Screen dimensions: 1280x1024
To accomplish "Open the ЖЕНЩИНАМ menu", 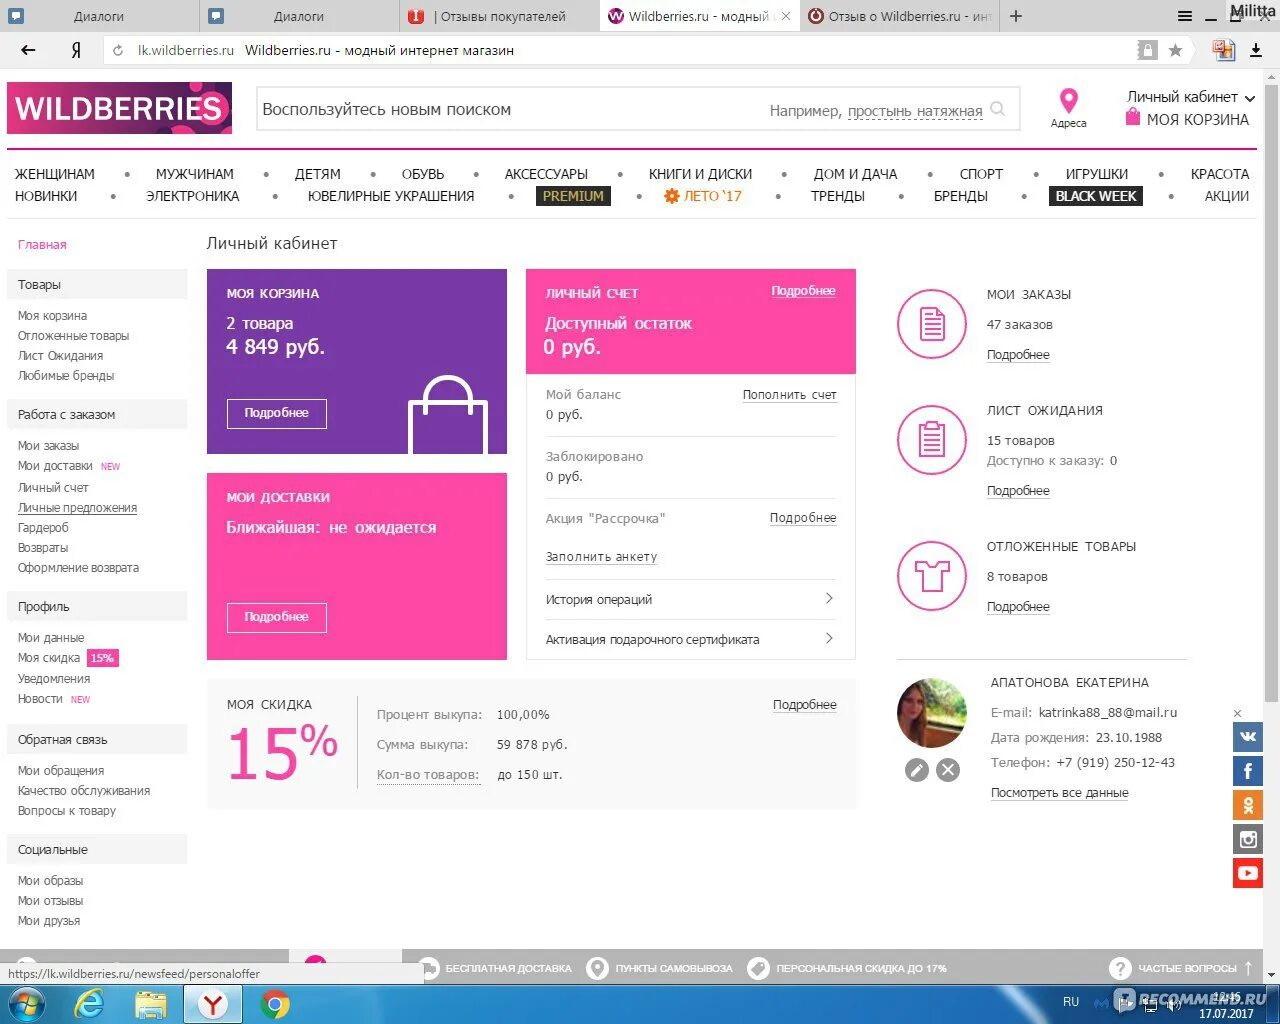I will click(55, 174).
